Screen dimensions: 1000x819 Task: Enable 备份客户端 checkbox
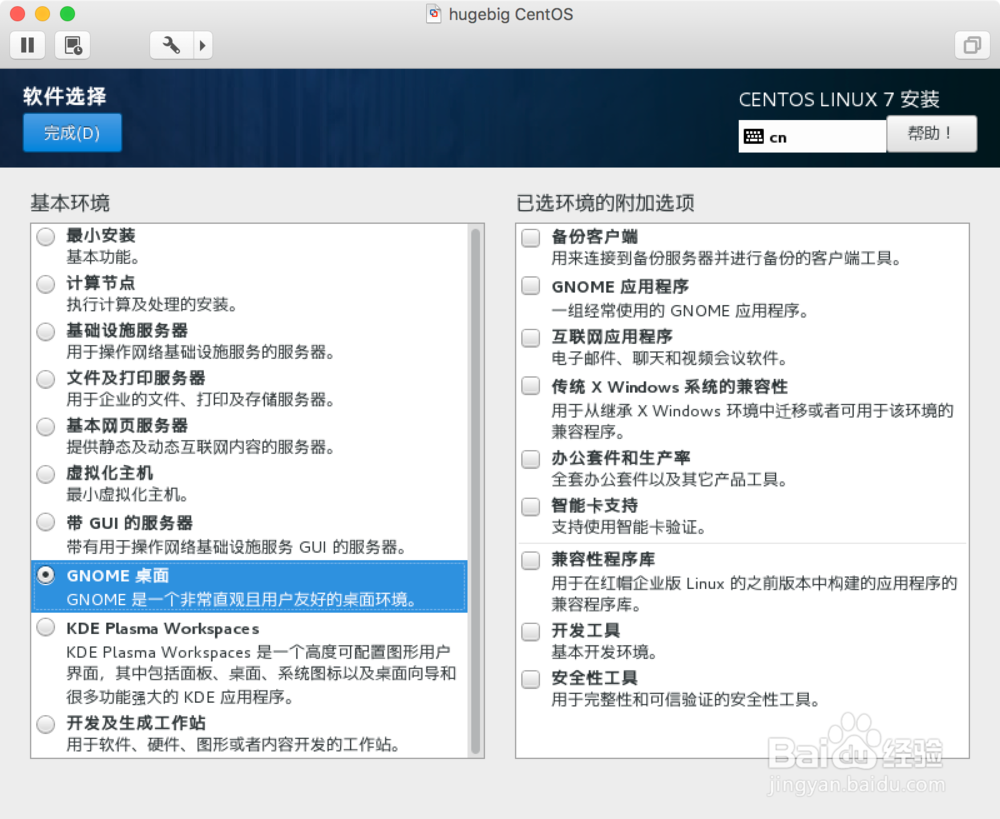tap(531, 237)
